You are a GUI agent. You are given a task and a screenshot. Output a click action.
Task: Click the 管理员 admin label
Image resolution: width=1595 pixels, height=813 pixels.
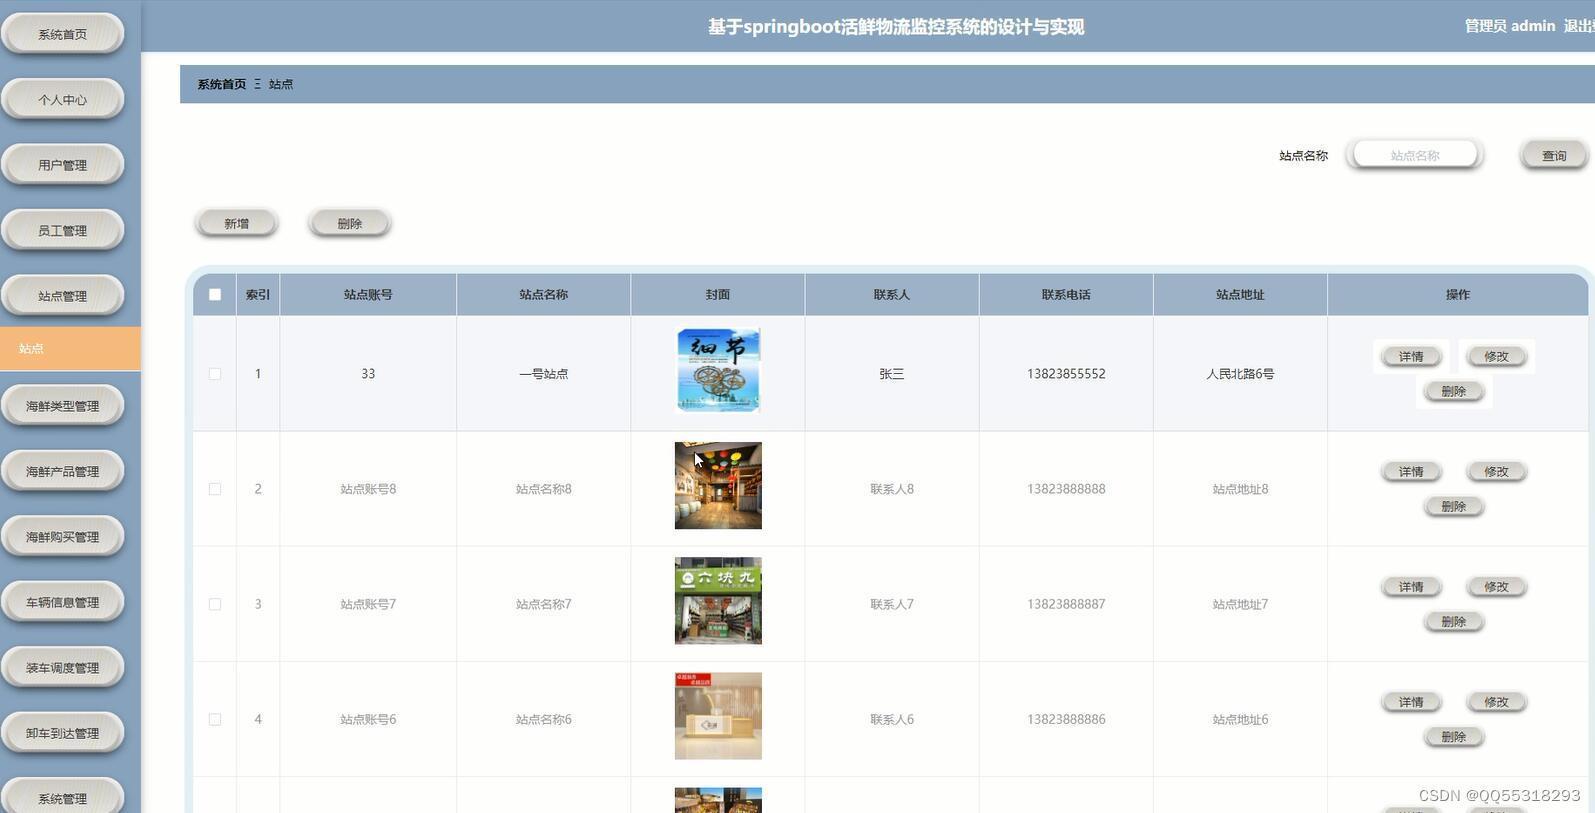coord(1509,26)
